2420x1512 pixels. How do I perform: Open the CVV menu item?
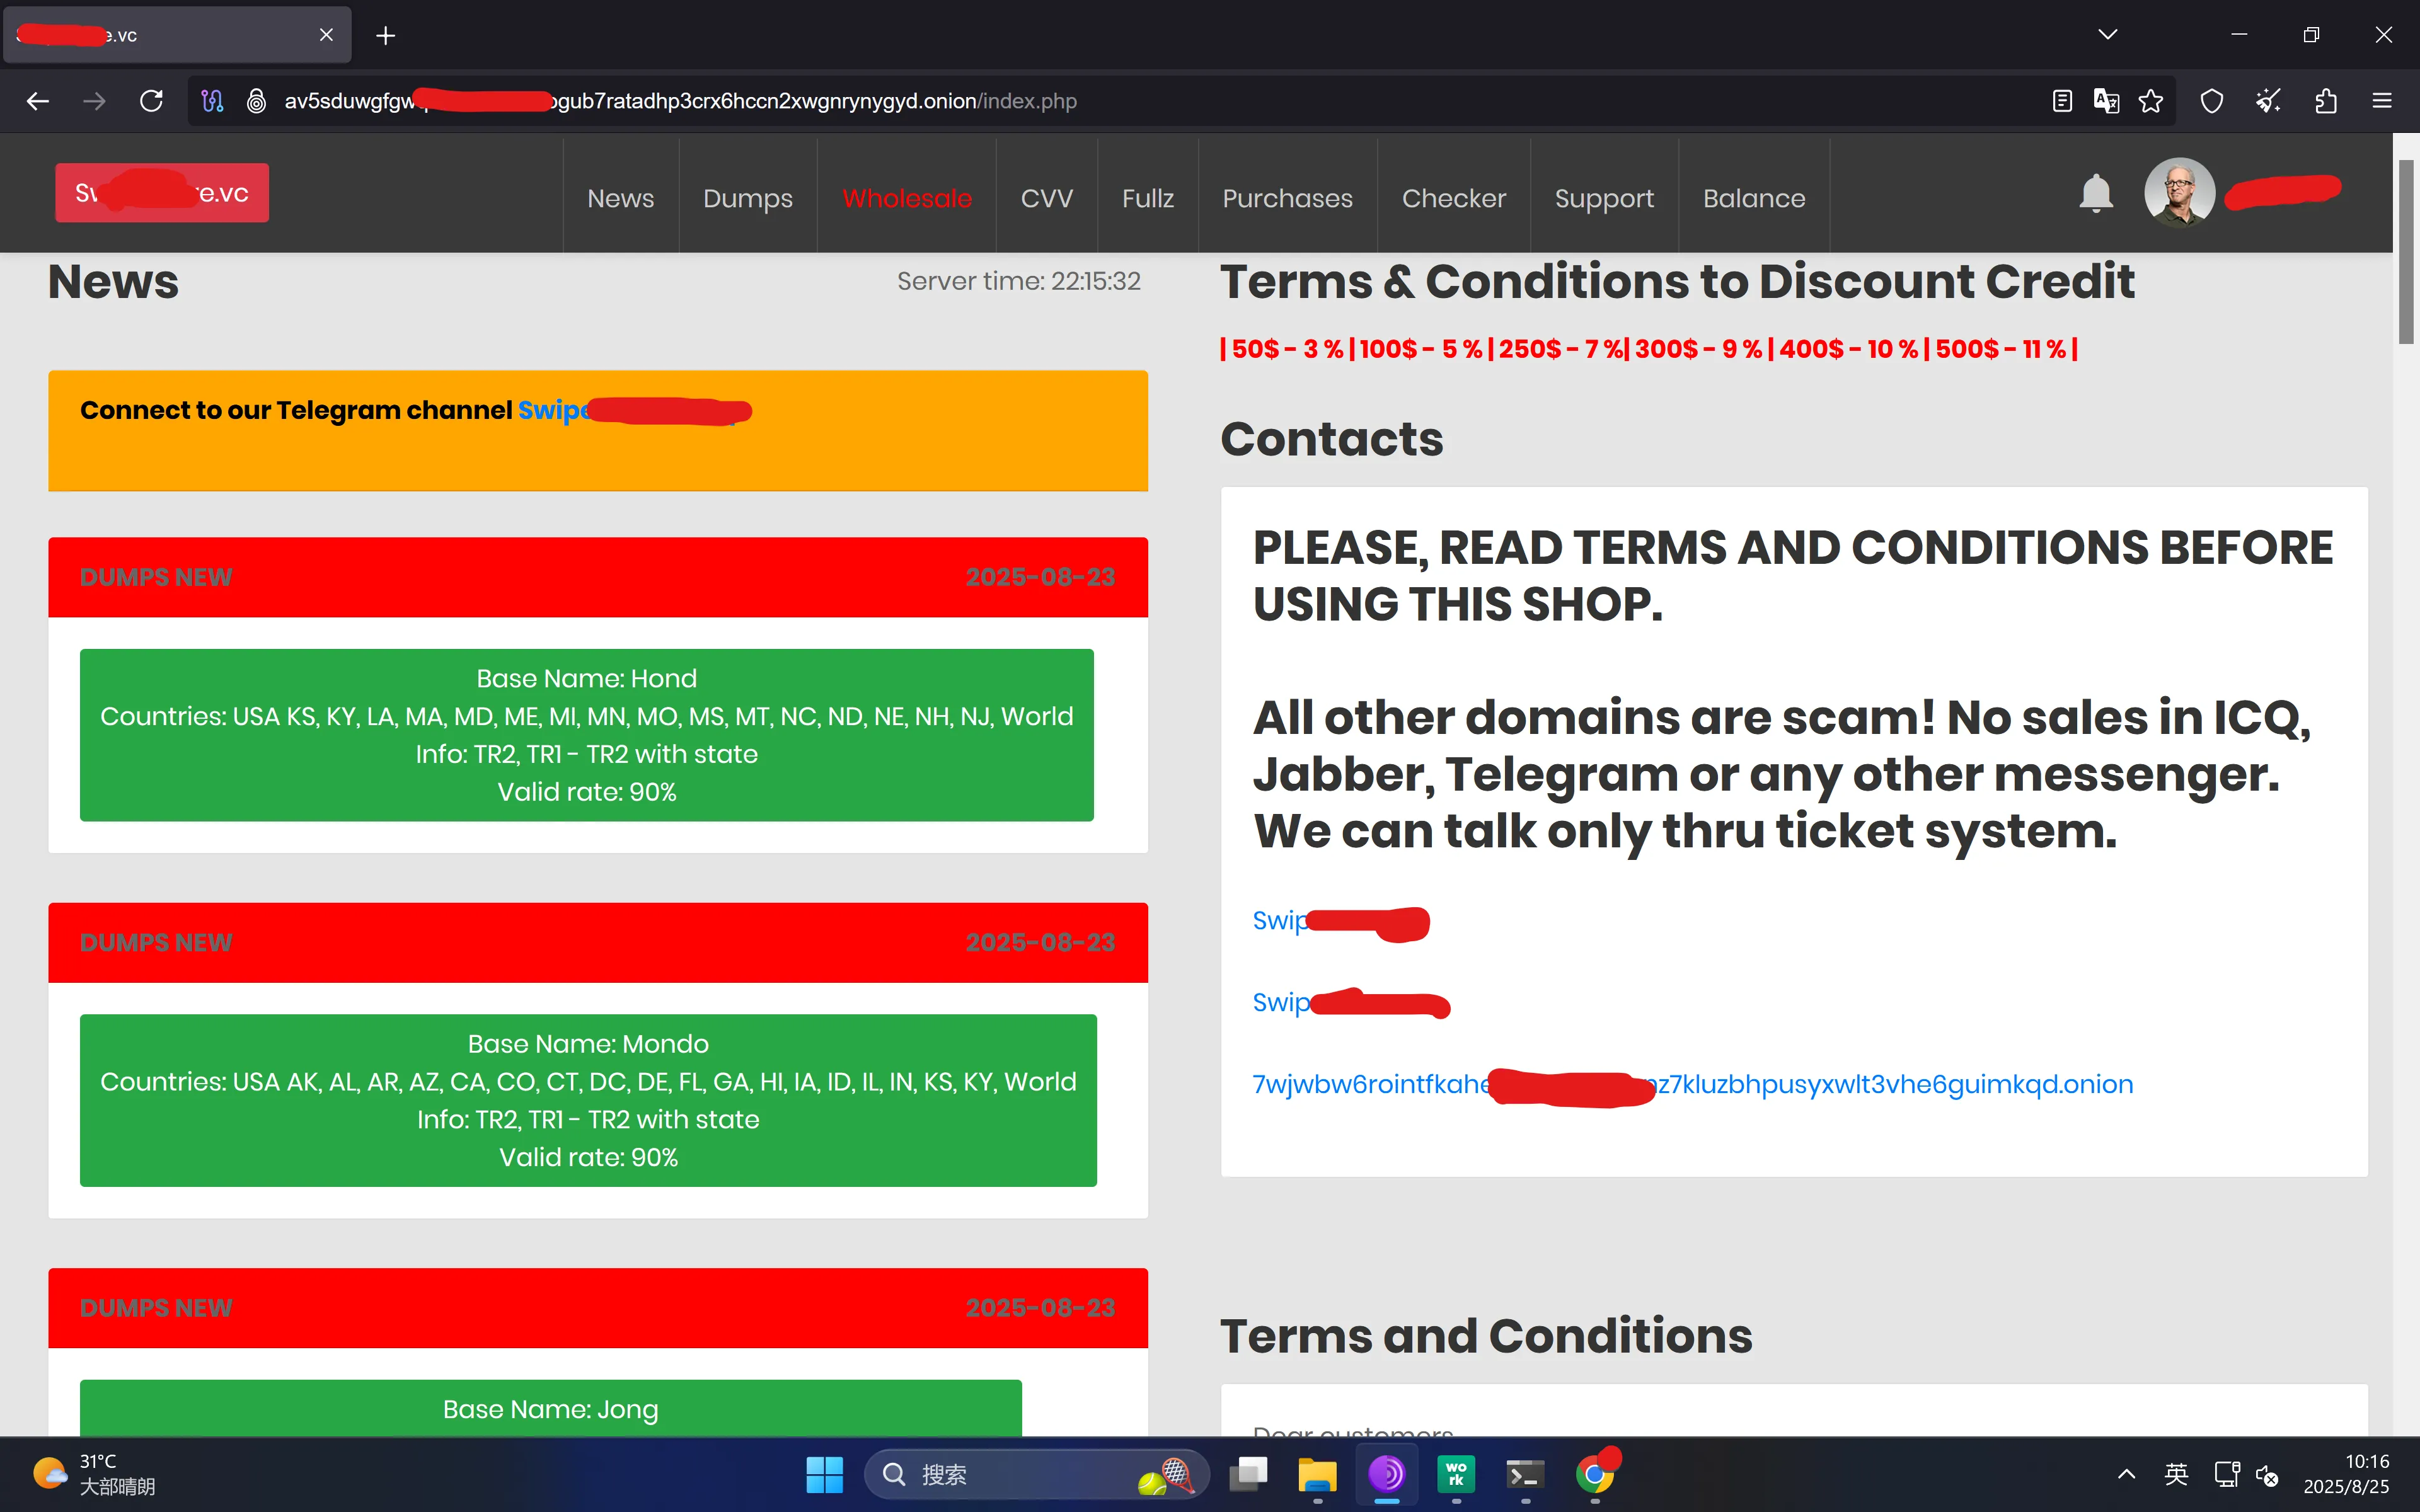pyautogui.click(x=1047, y=198)
